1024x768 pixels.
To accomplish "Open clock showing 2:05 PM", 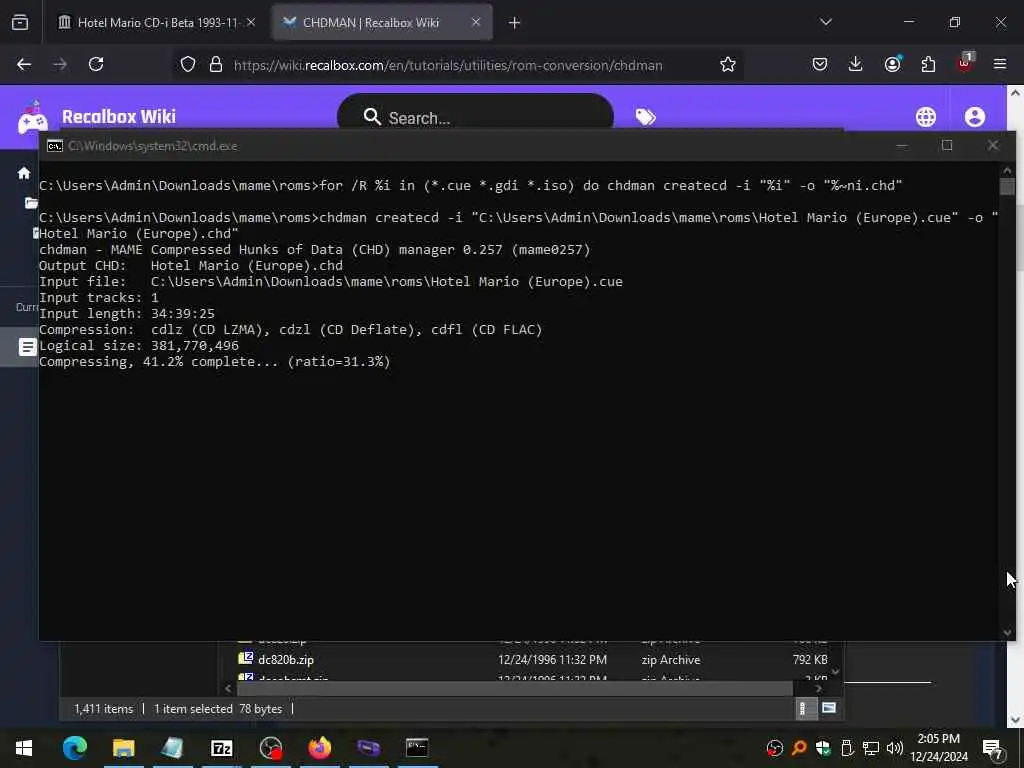I will pyautogui.click(x=939, y=748).
